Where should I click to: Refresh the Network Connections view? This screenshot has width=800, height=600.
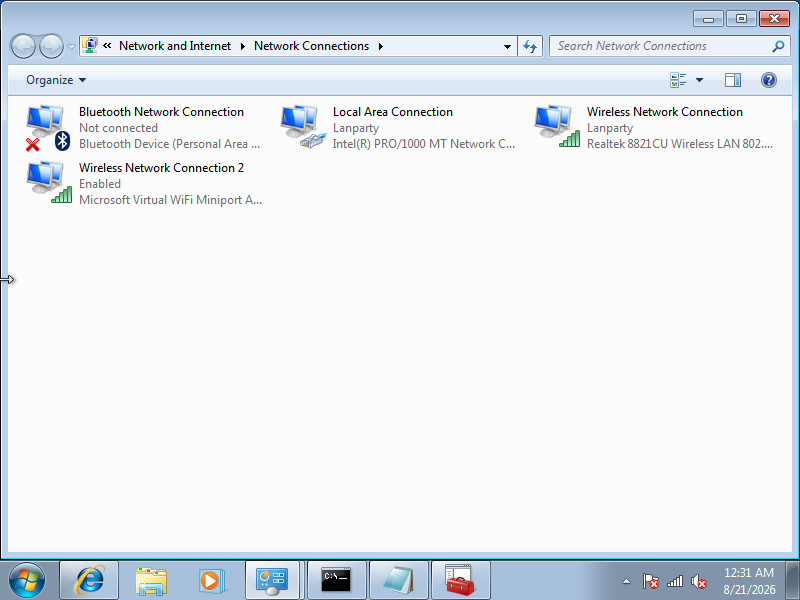pos(530,46)
